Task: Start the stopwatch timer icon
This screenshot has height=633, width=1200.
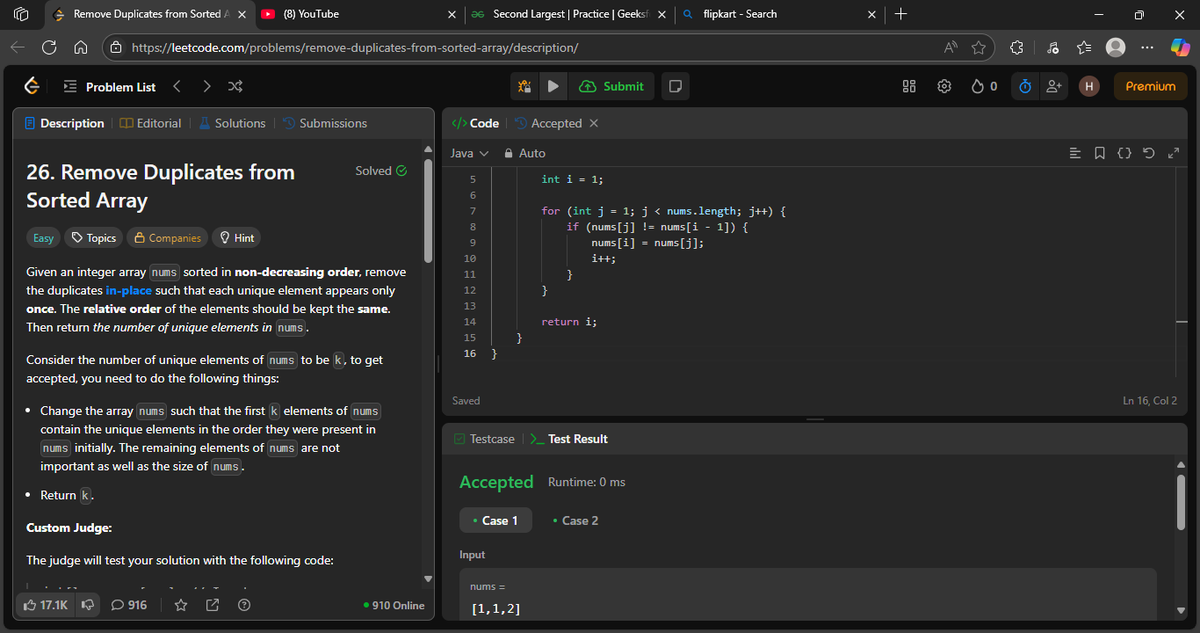Action: coord(1025,87)
